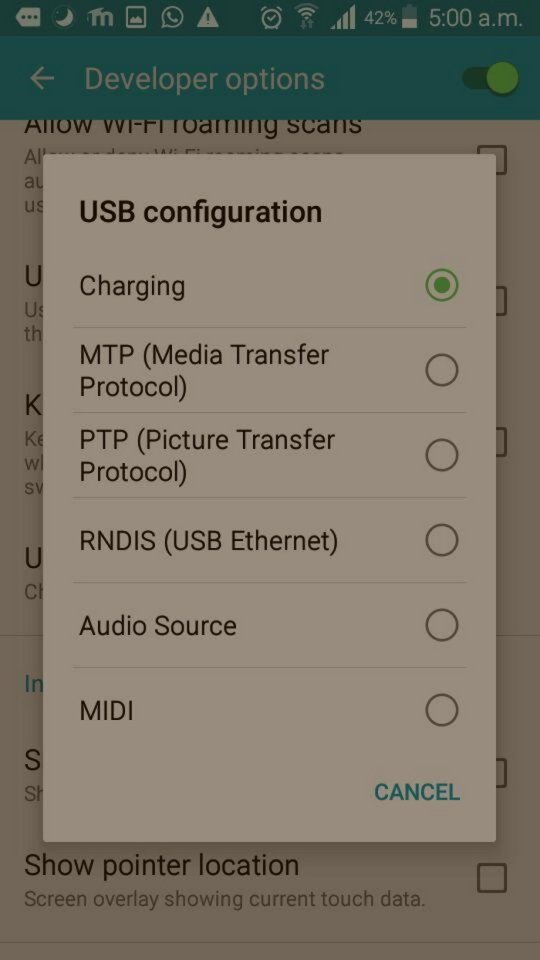Choose the Audio Source radio button

pos(441,626)
